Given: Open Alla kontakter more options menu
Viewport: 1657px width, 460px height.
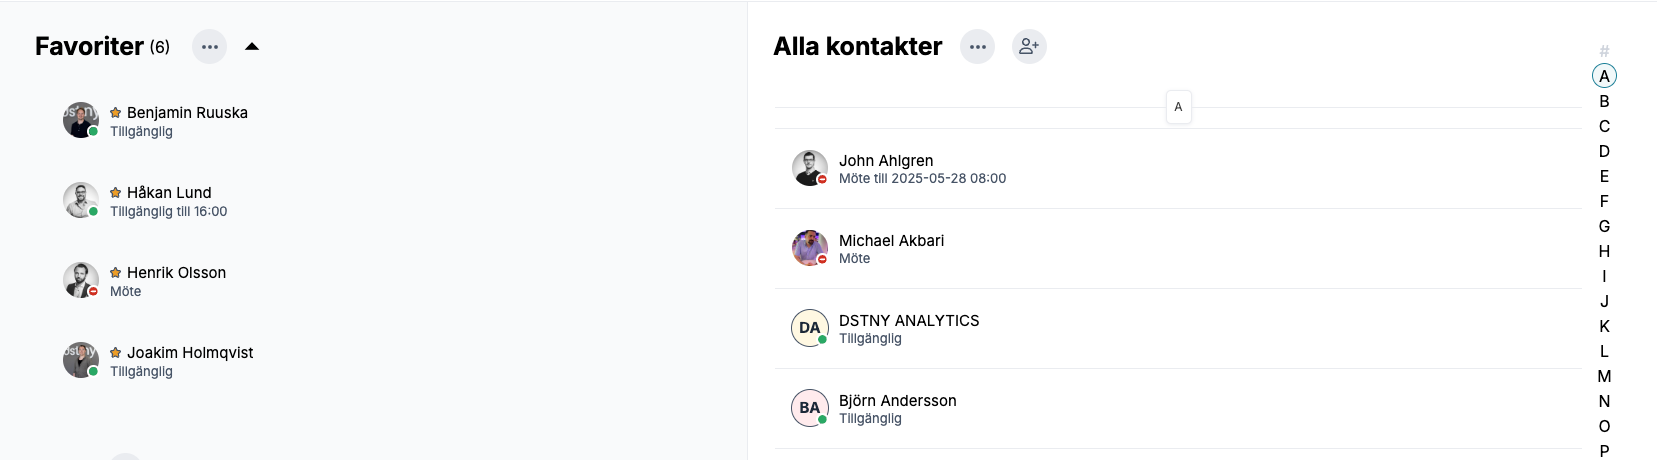Looking at the screenshot, I should click(x=977, y=47).
